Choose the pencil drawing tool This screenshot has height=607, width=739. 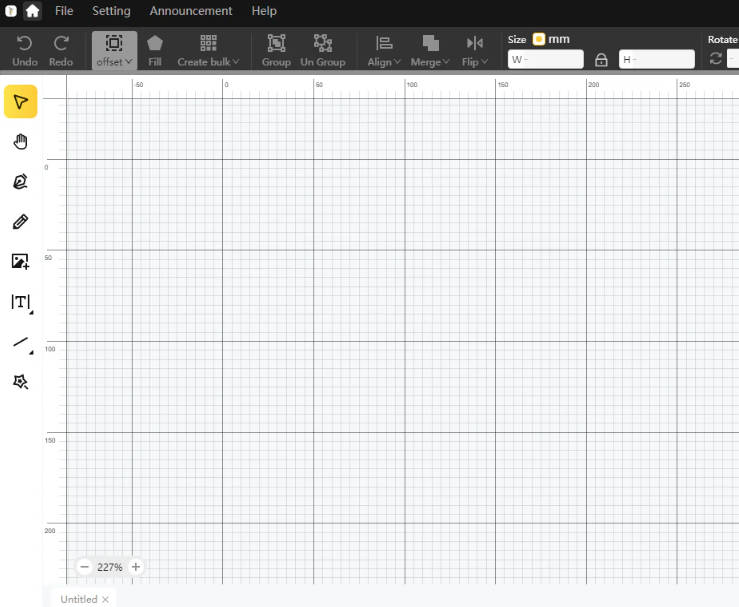(x=20, y=222)
